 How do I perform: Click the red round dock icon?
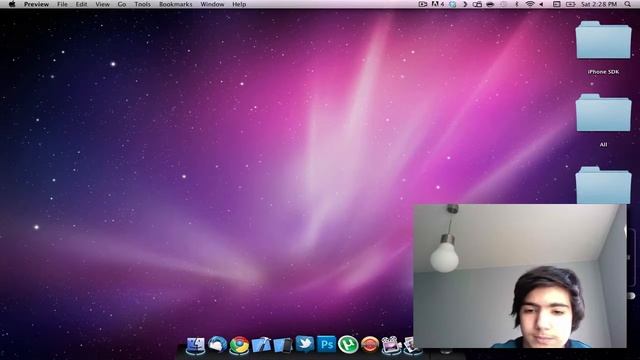point(369,344)
